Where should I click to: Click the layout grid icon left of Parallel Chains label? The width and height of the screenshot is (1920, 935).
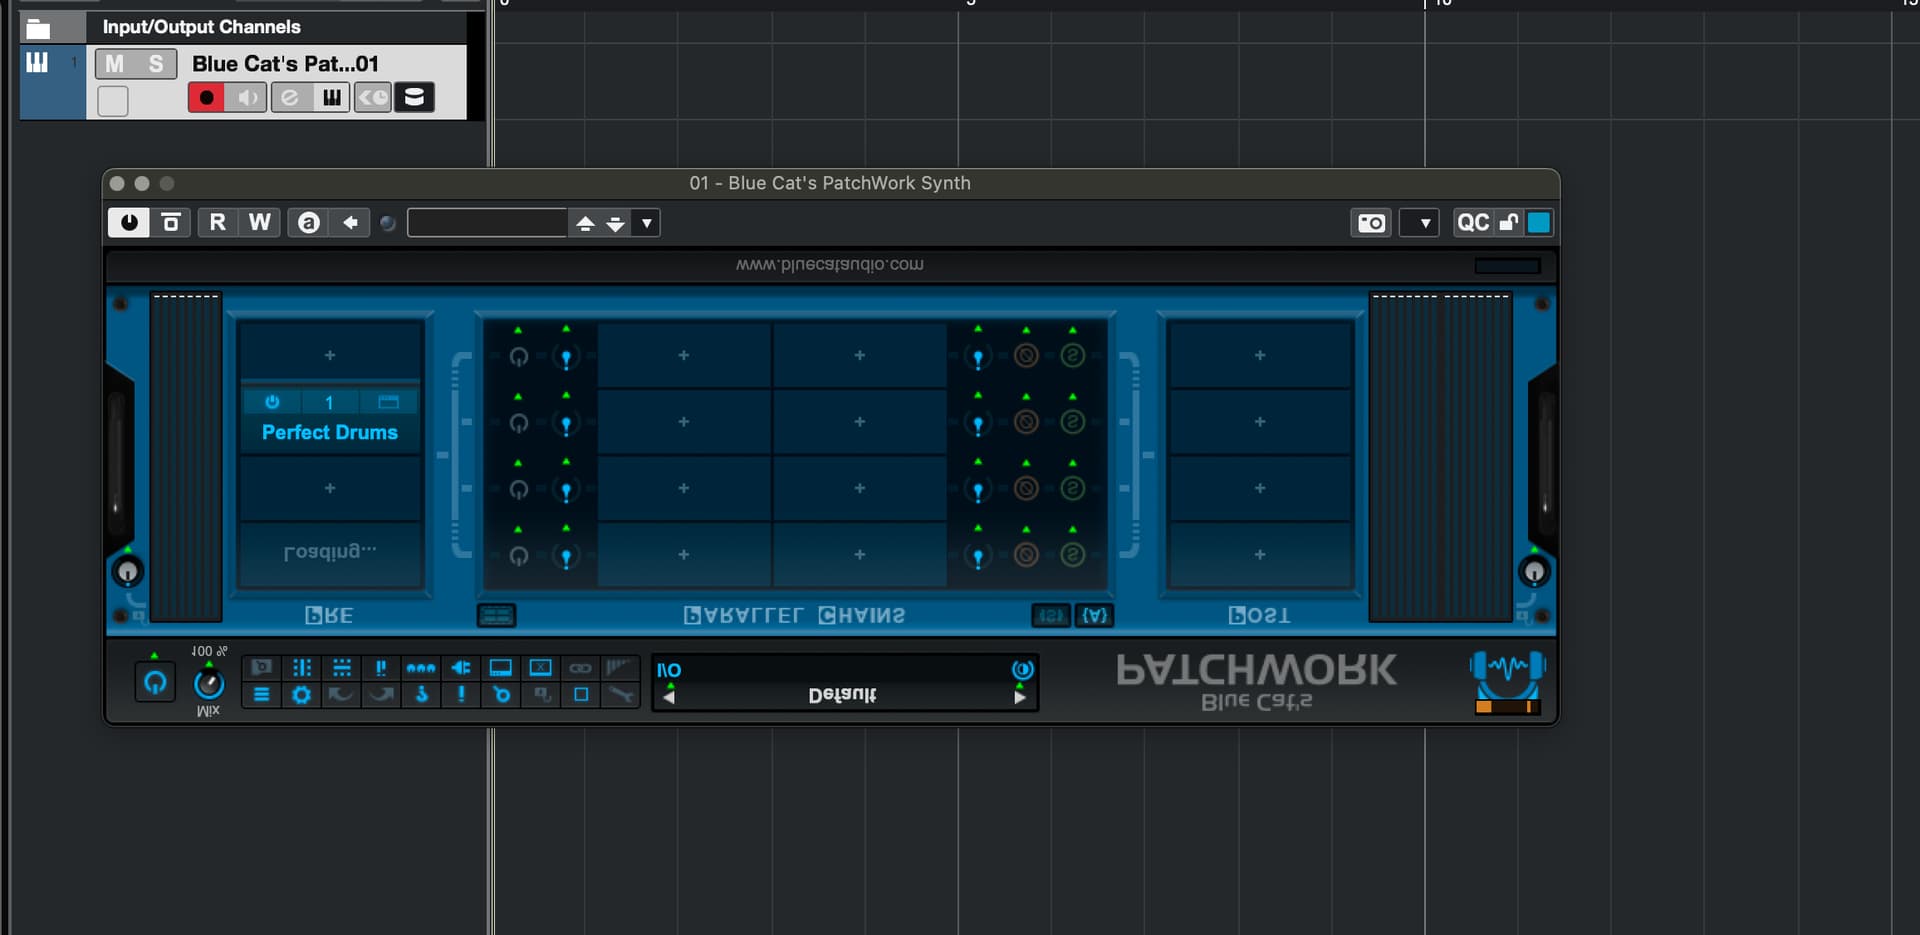click(496, 615)
